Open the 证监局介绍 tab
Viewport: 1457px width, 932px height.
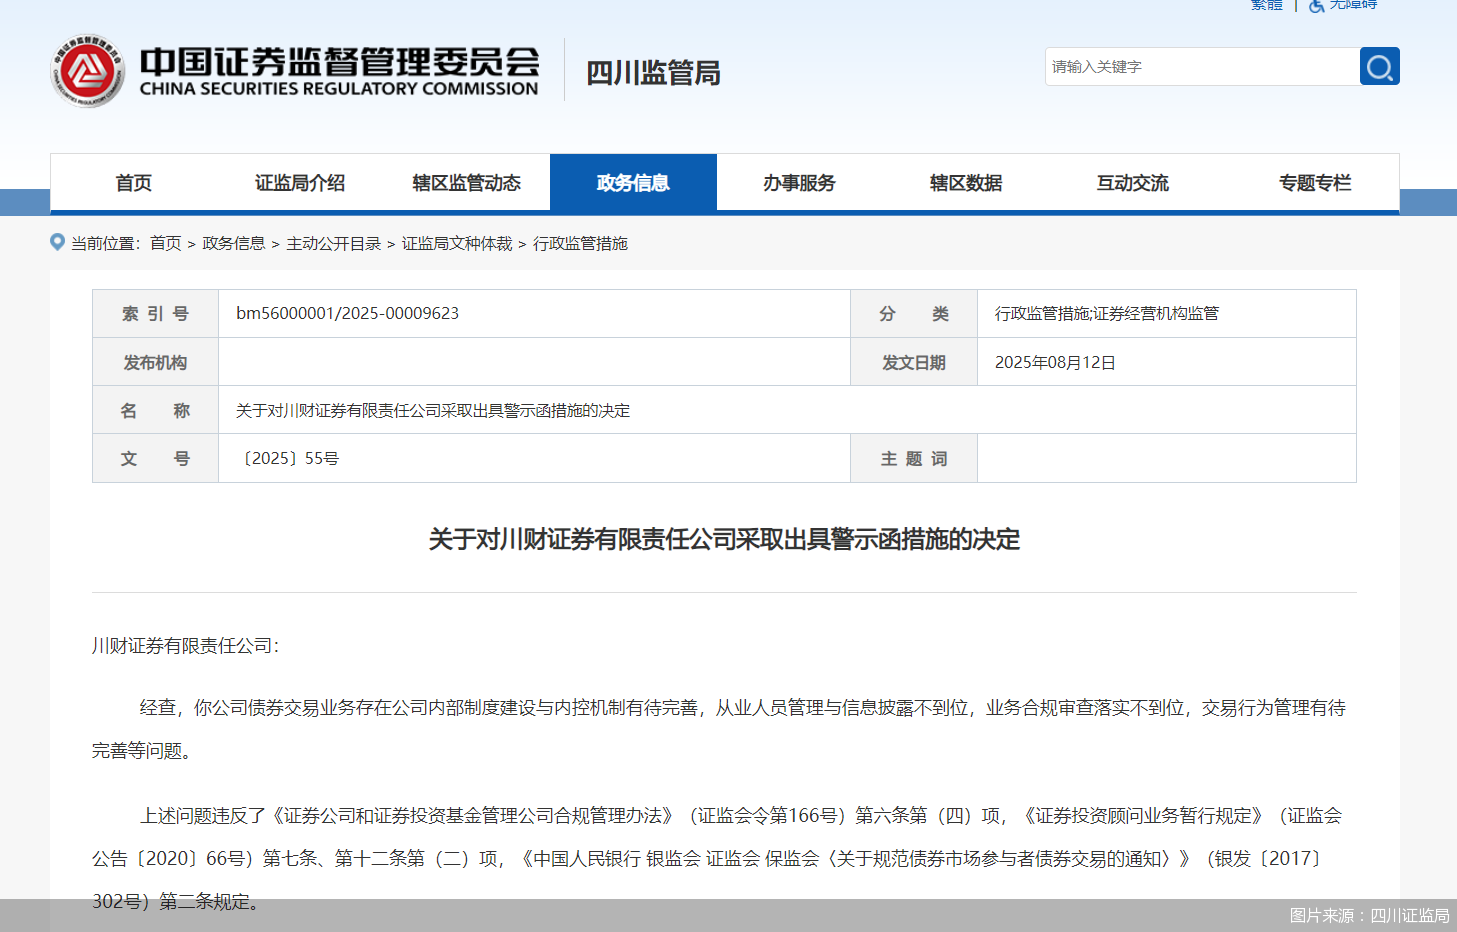[299, 182]
